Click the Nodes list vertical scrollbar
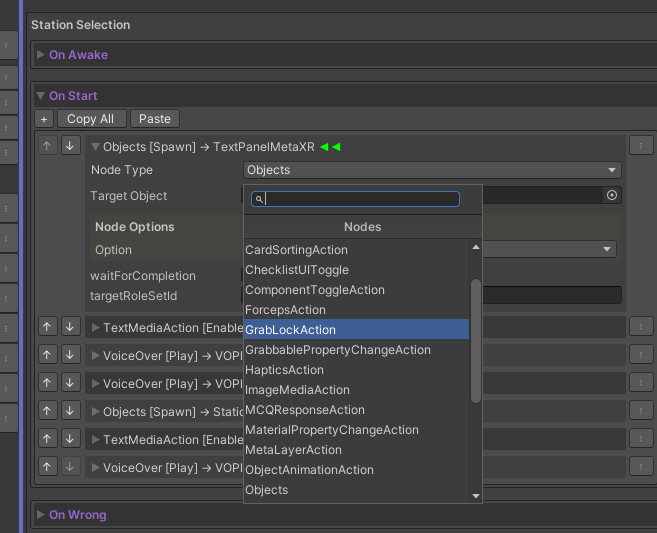Image resolution: width=657 pixels, height=533 pixels. click(476, 340)
